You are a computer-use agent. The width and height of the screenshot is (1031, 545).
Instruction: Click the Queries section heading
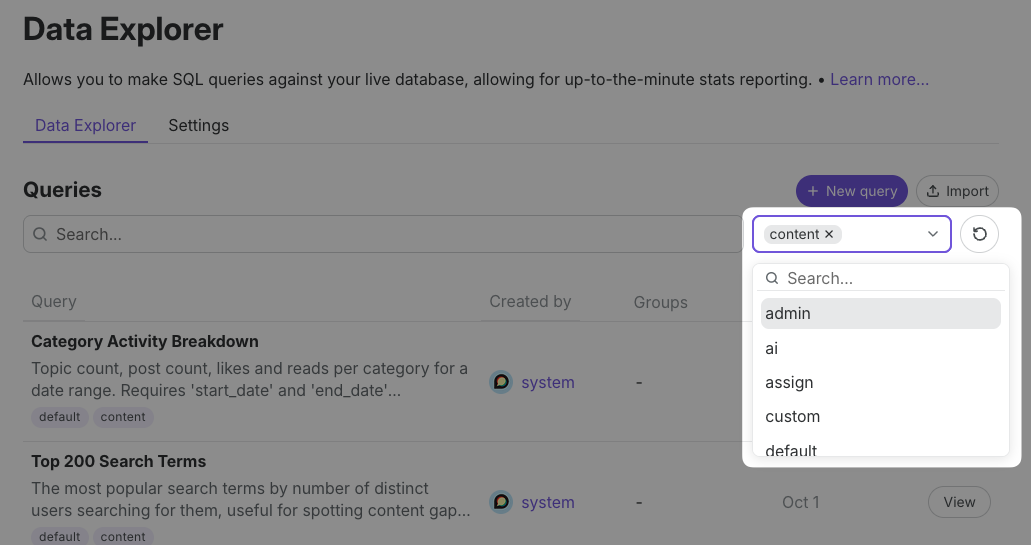coord(62,190)
